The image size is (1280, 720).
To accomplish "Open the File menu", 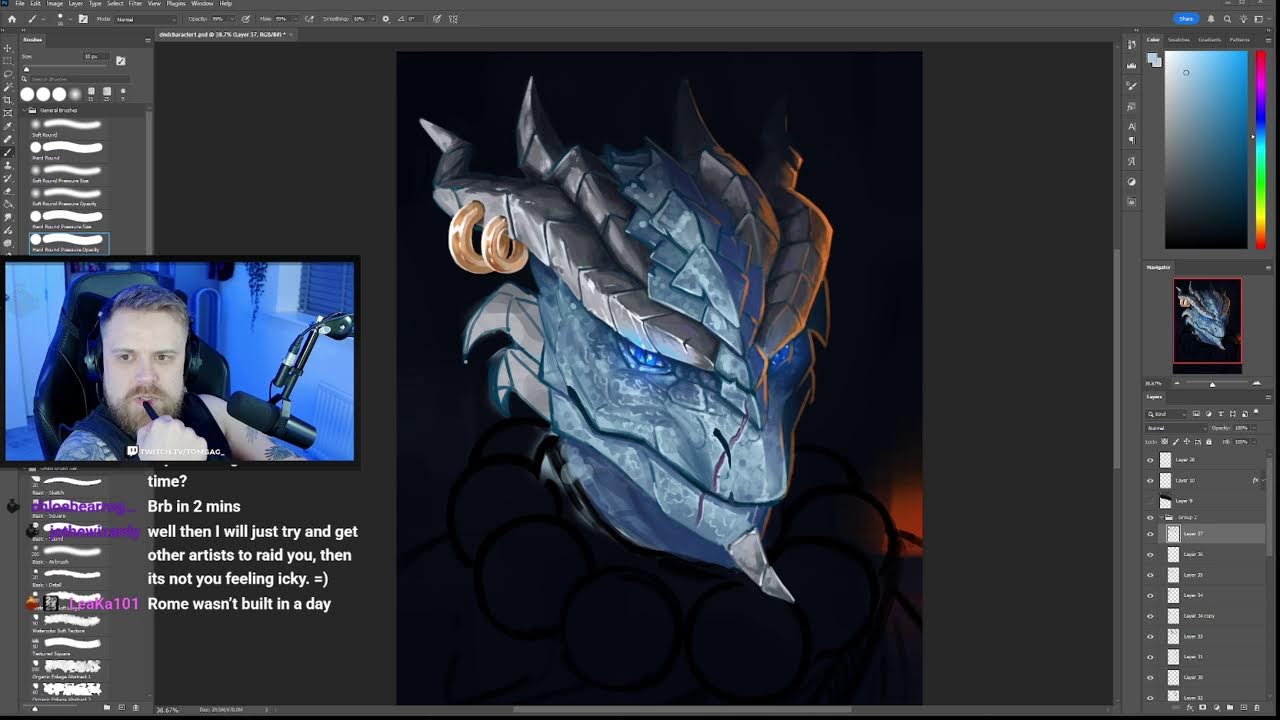I will pyautogui.click(x=20, y=4).
